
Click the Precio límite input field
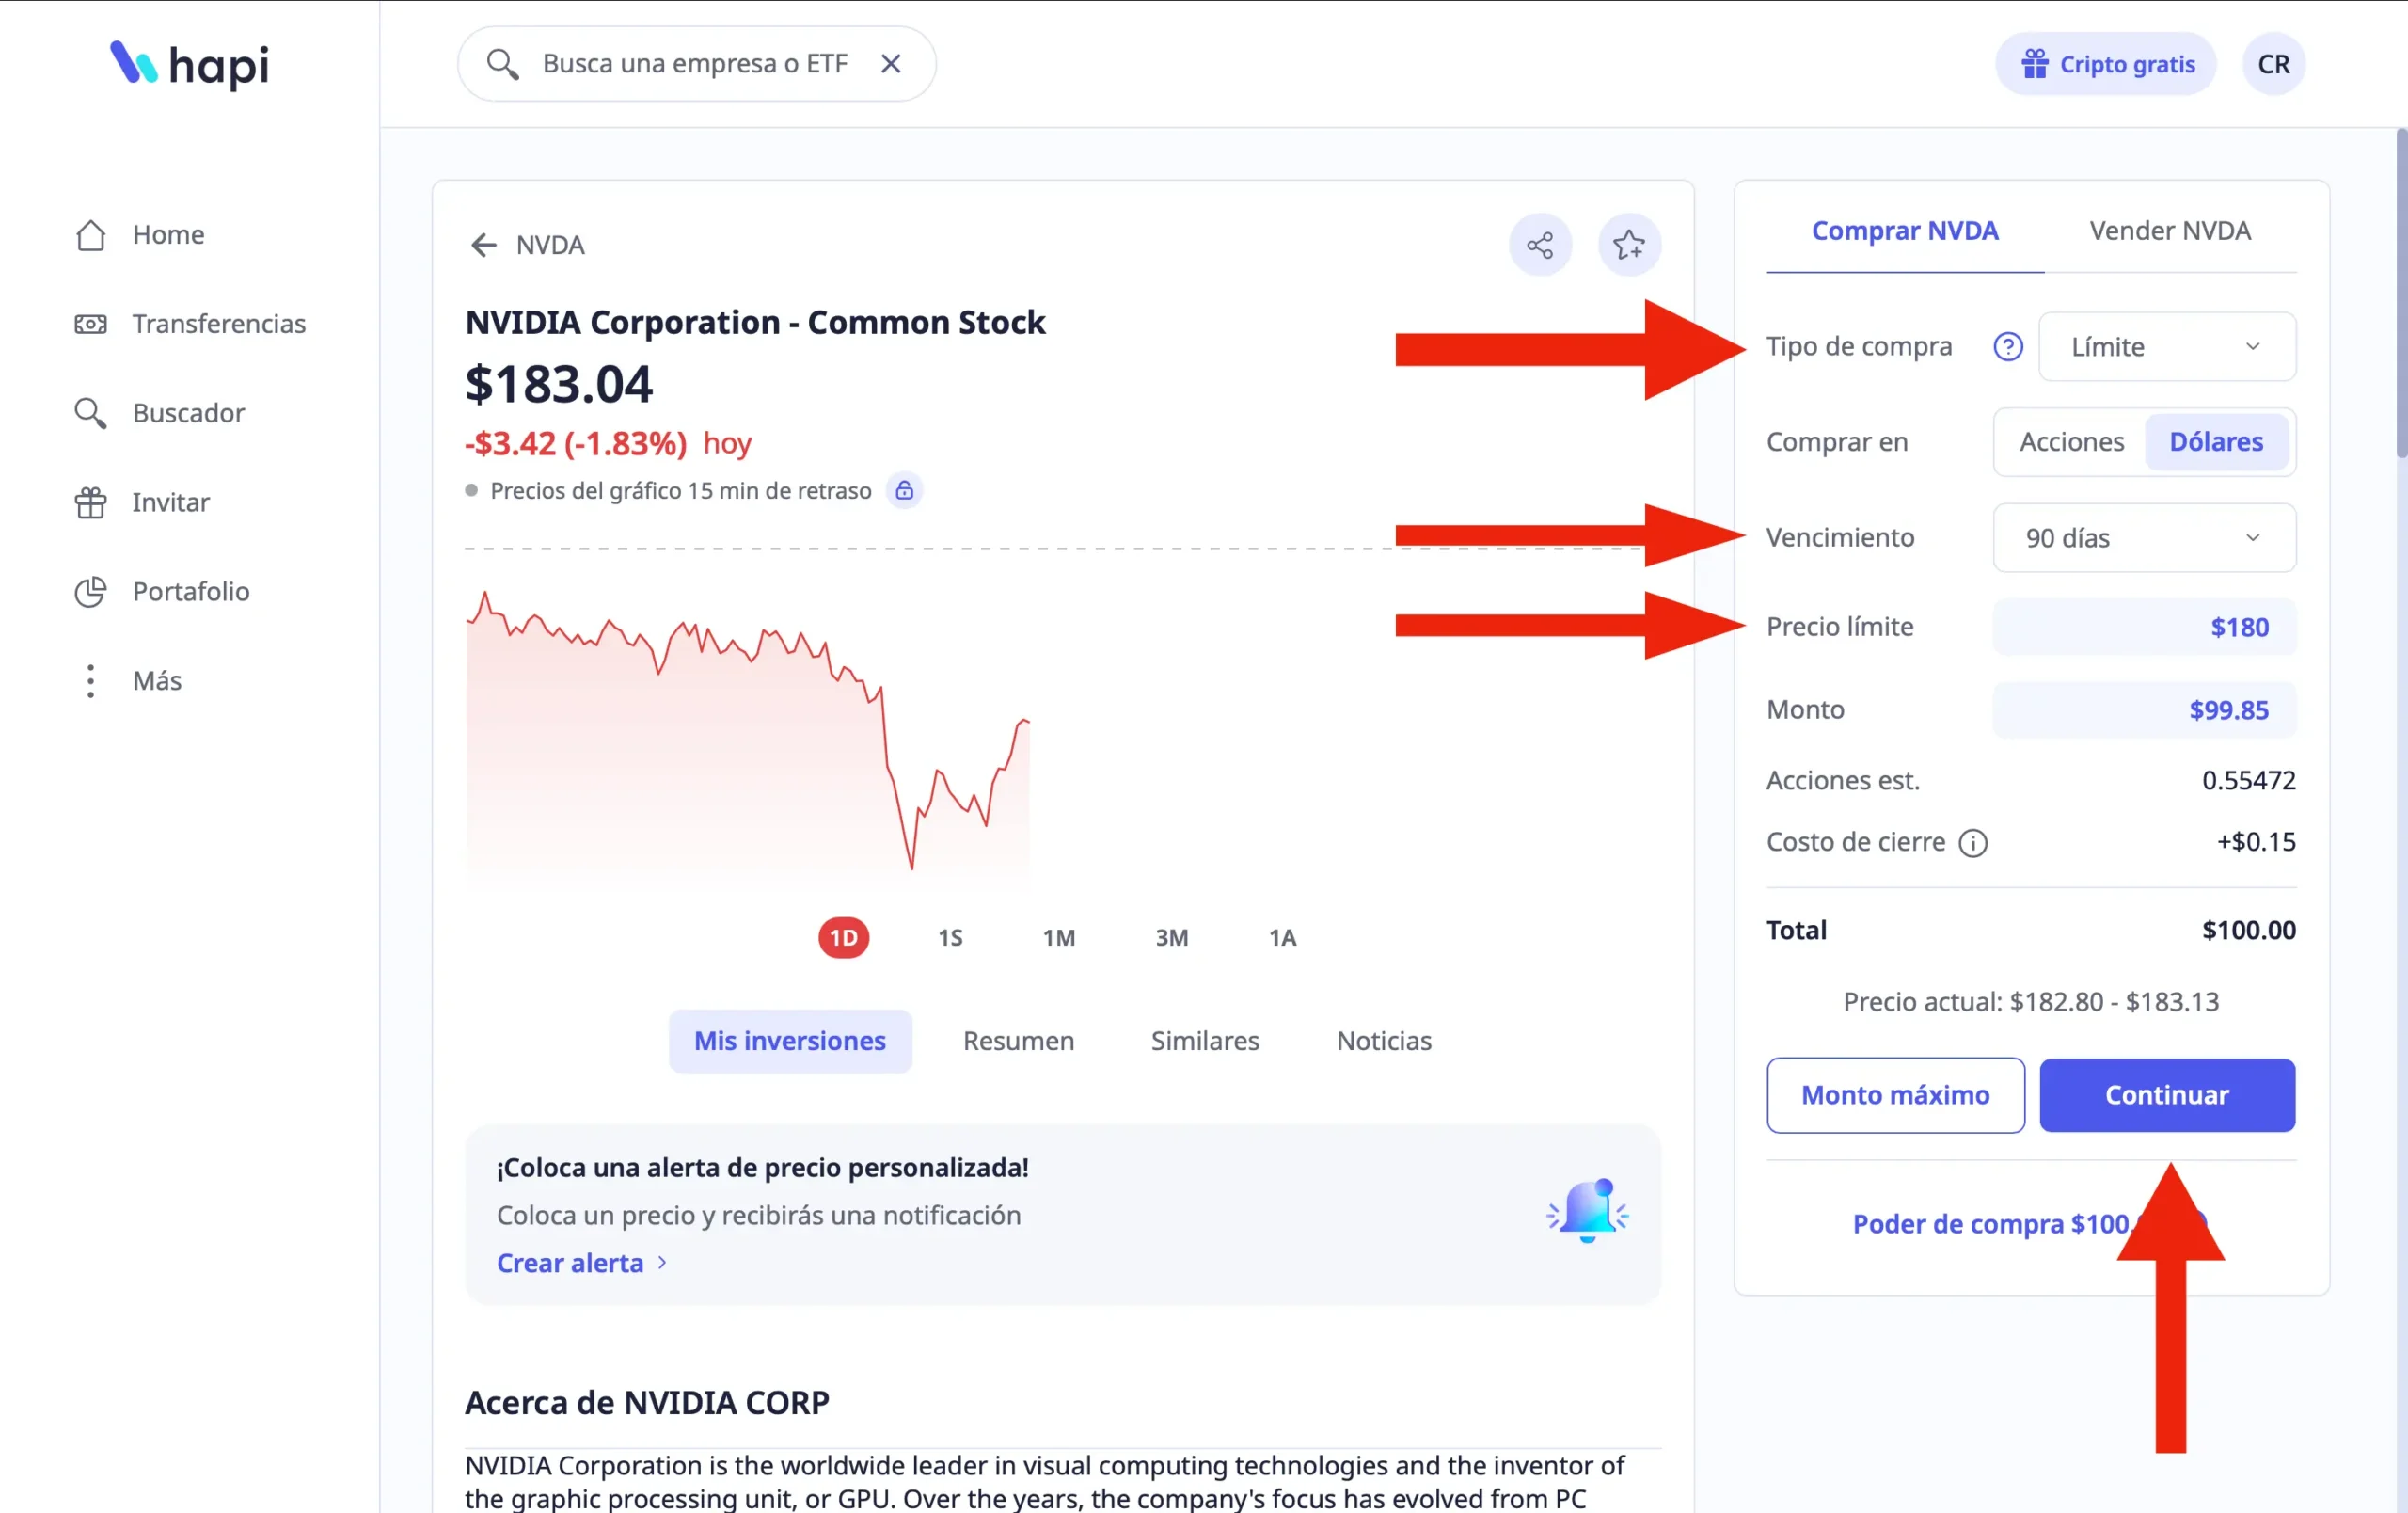tap(2144, 627)
